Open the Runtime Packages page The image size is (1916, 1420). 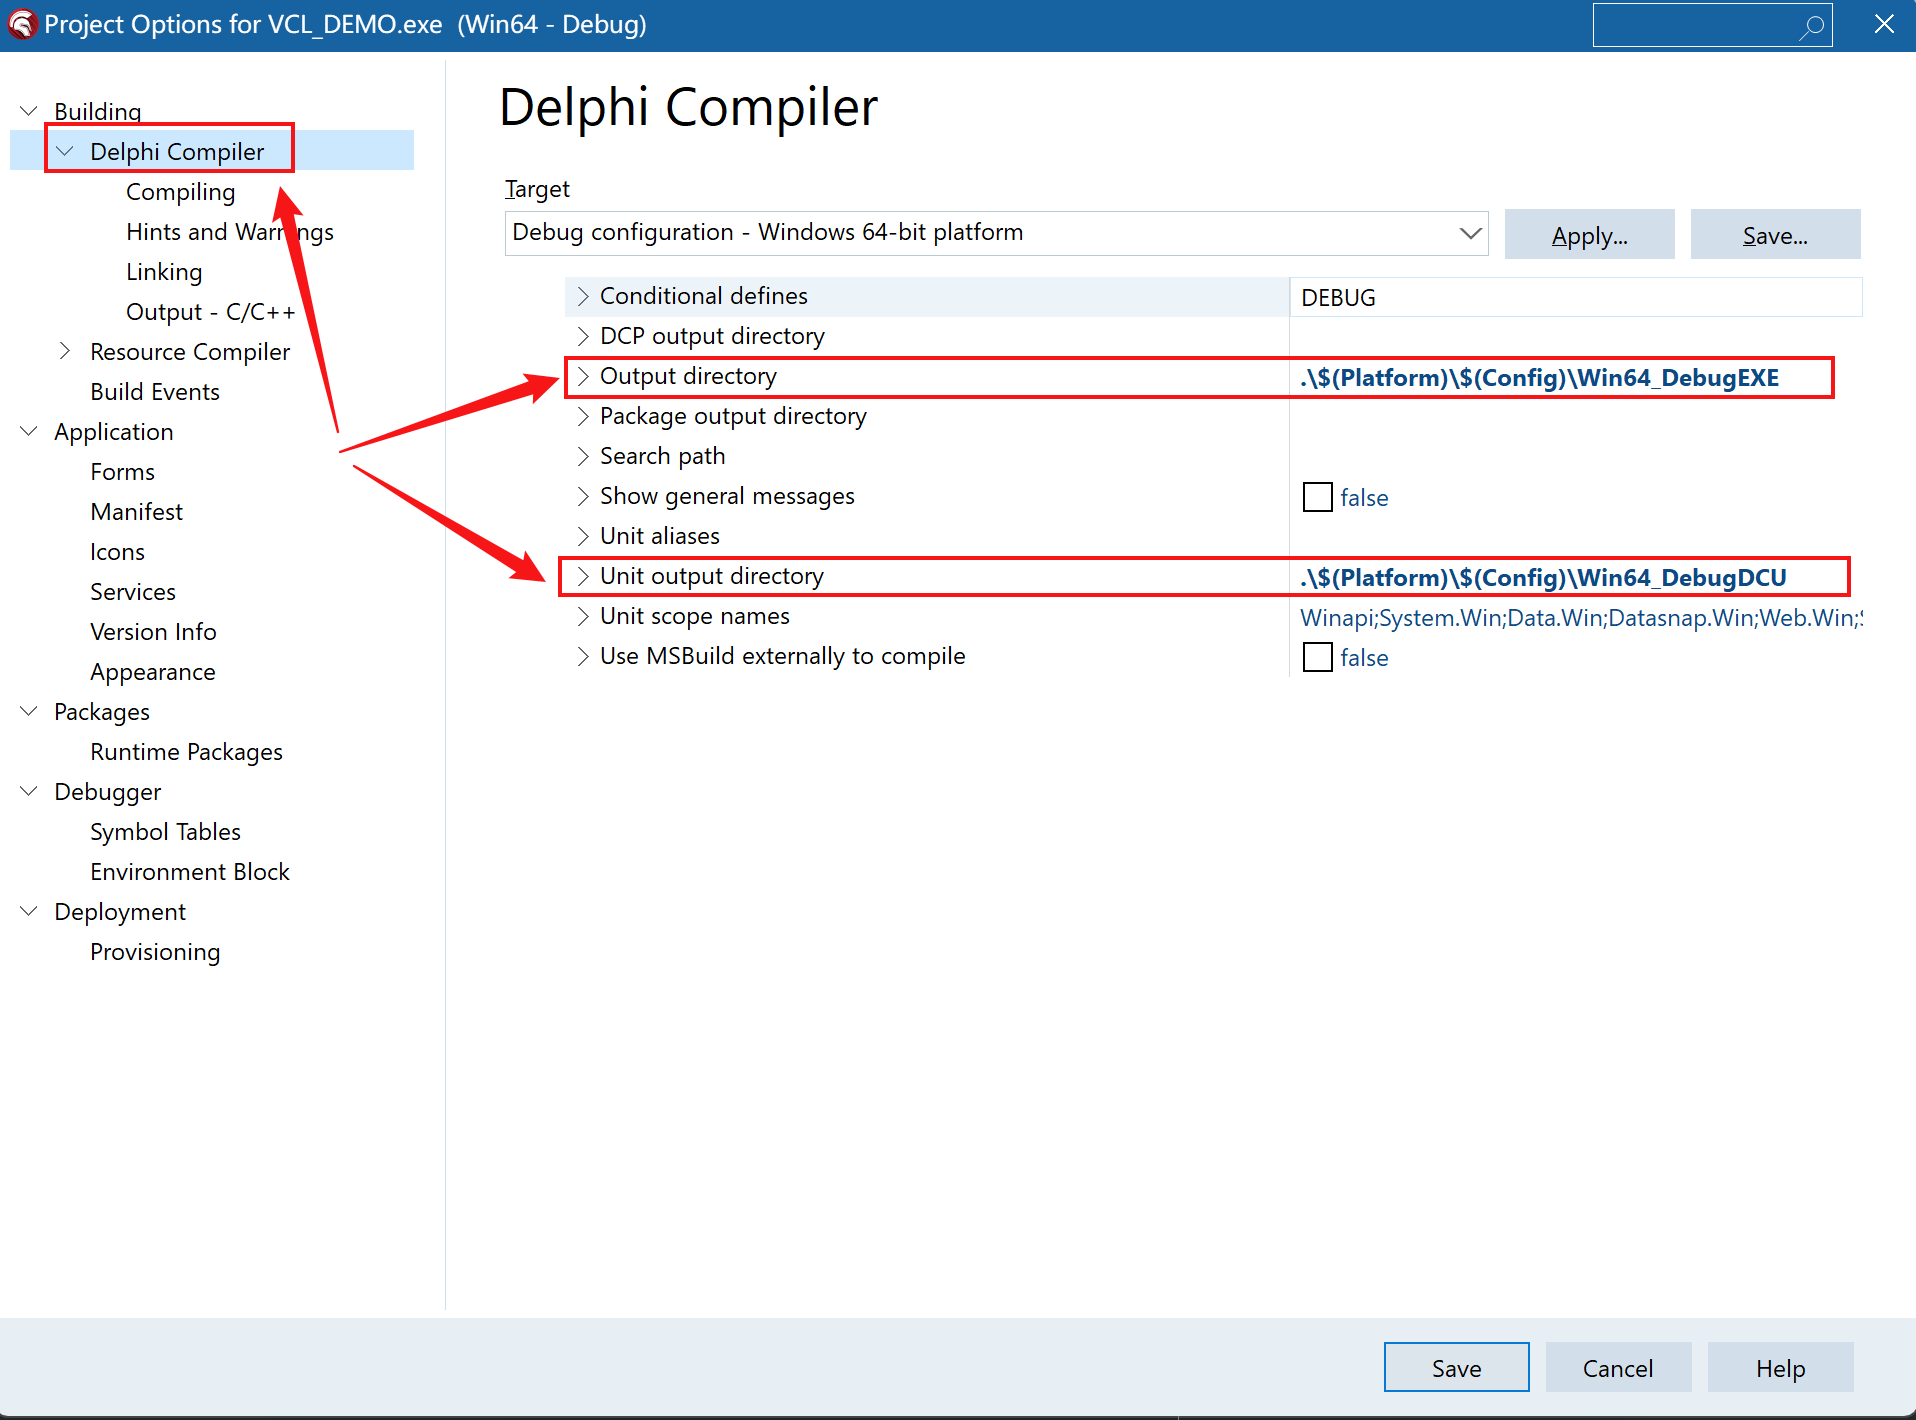pos(186,752)
